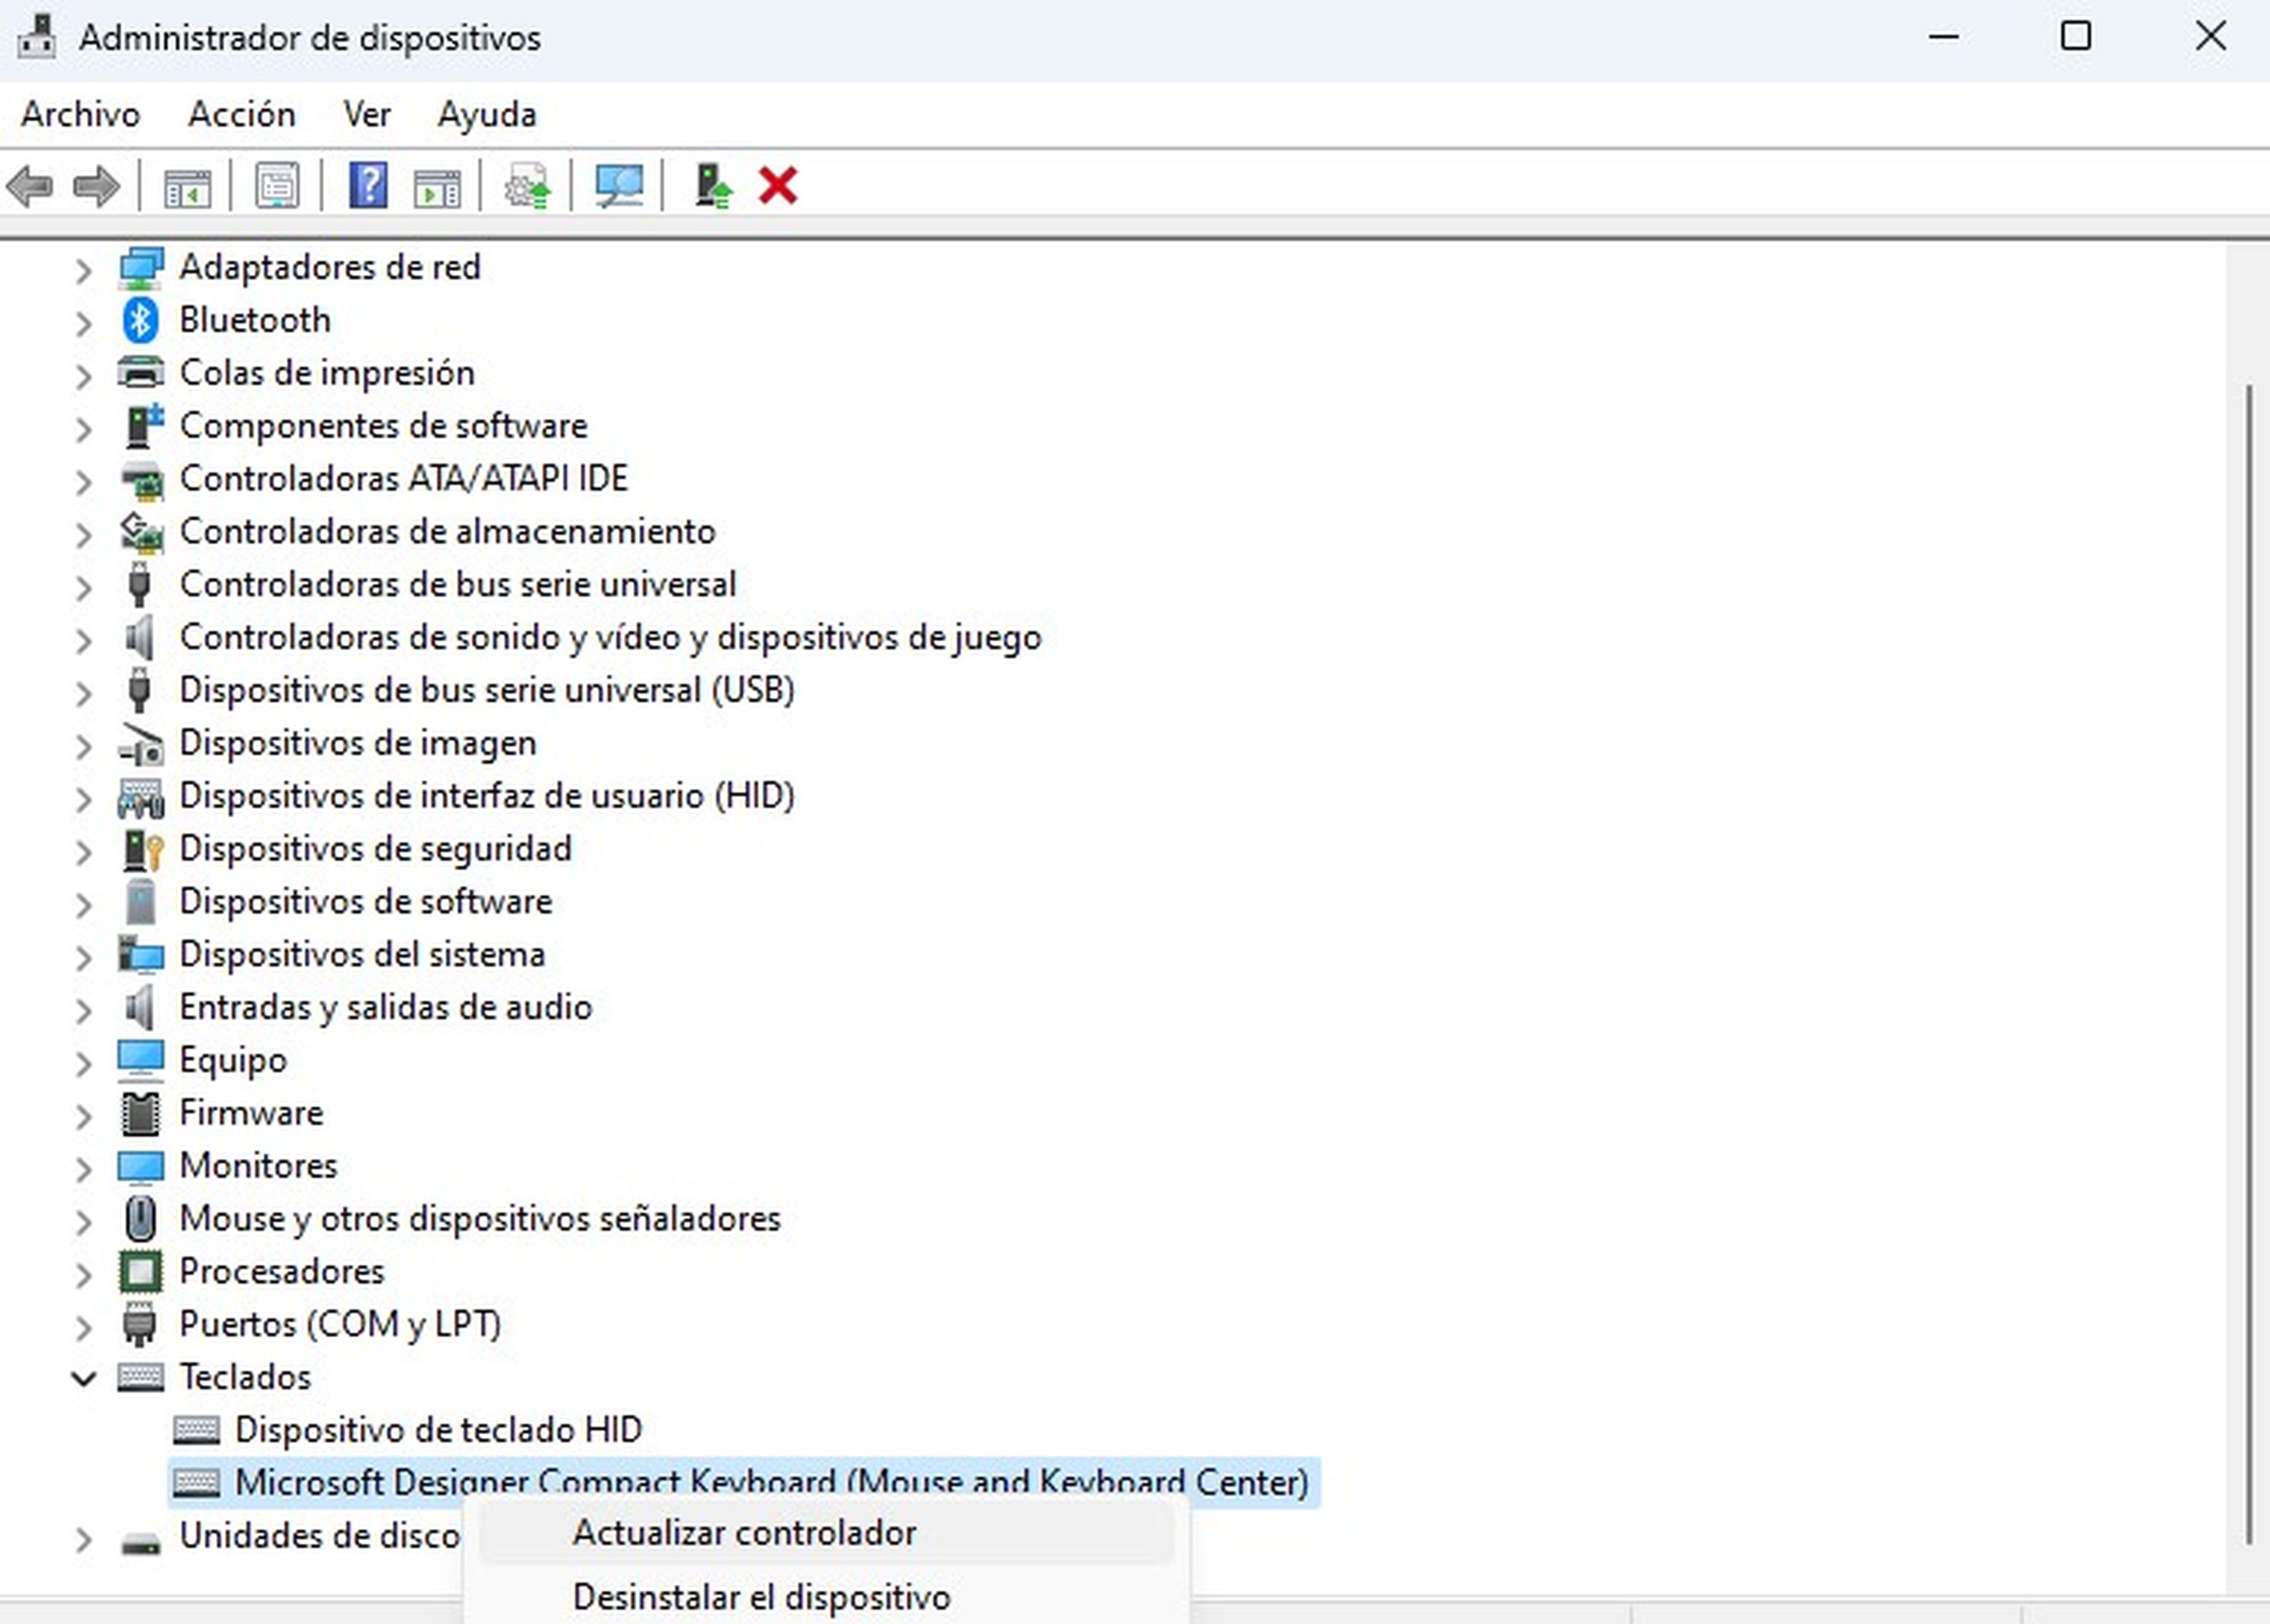2270x1624 pixels.
Task: Click the back arrow toolbar icon
Action: [x=30, y=186]
